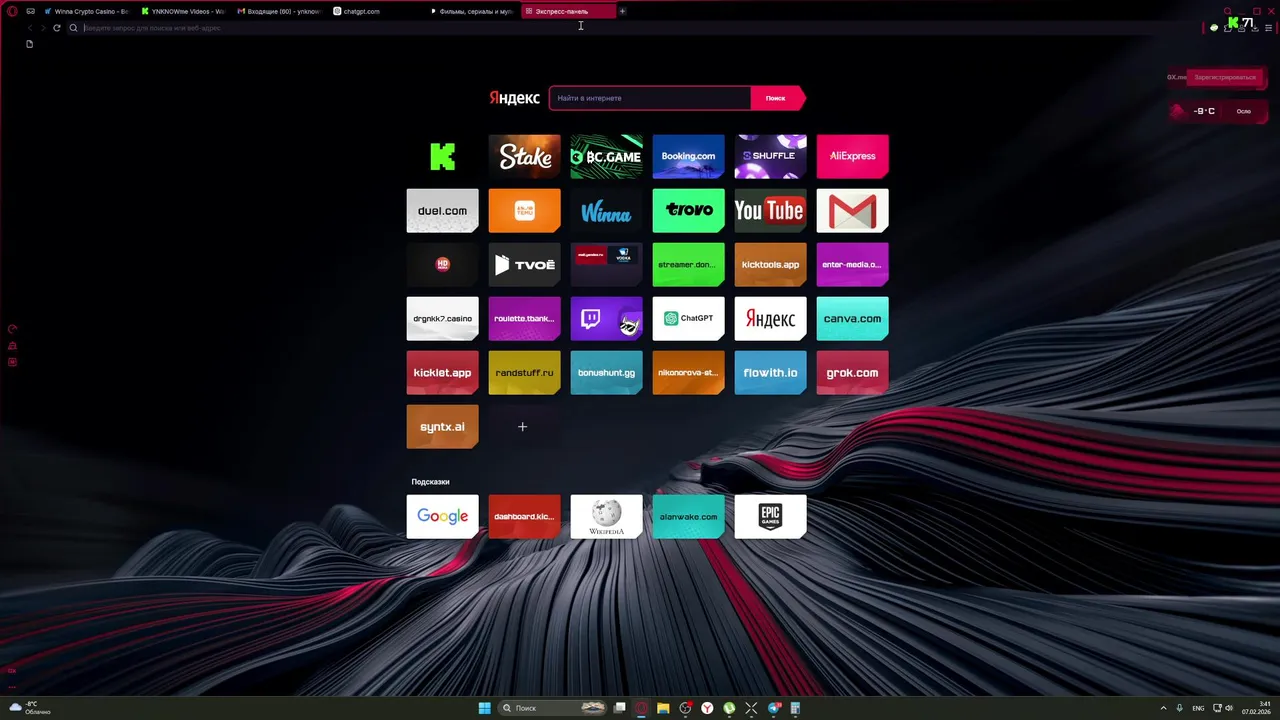Open uTorrent from the taskbar
The height and width of the screenshot is (720, 1280).
click(730, 708)
